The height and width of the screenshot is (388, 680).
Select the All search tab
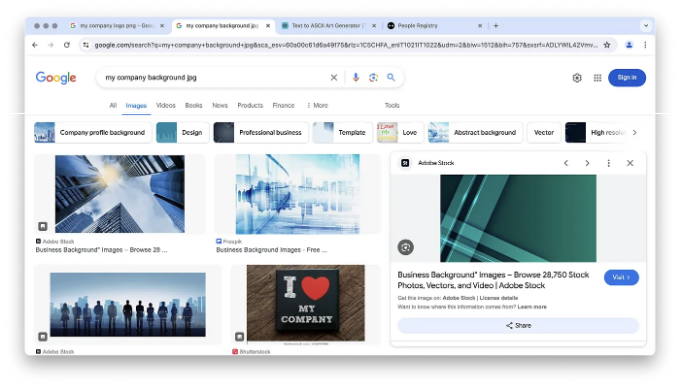pos(113,105)
